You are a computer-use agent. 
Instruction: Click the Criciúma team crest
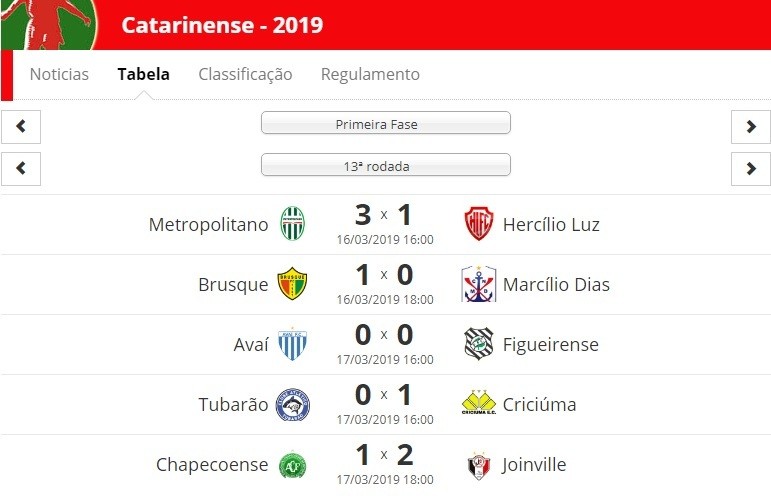pyautogui.click(x=478, y=403)
